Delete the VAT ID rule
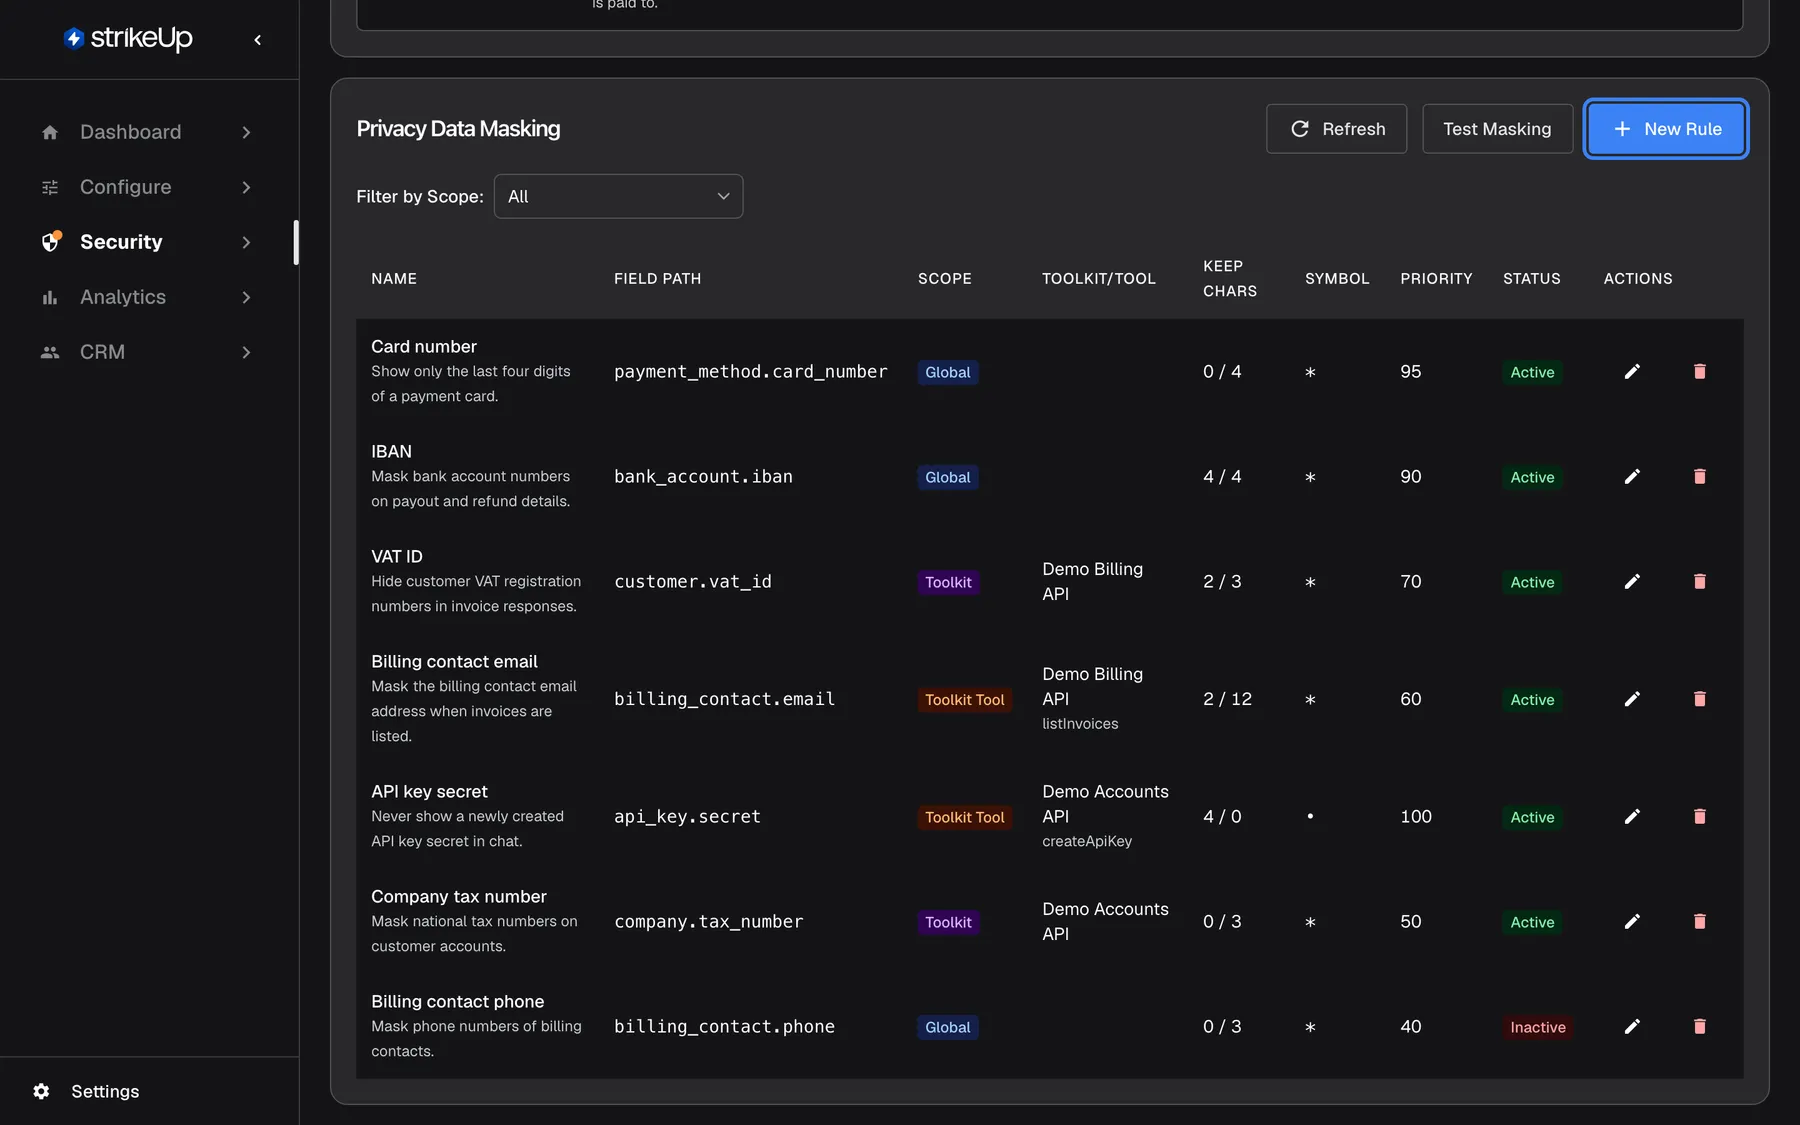 [x=1699, y=582]
